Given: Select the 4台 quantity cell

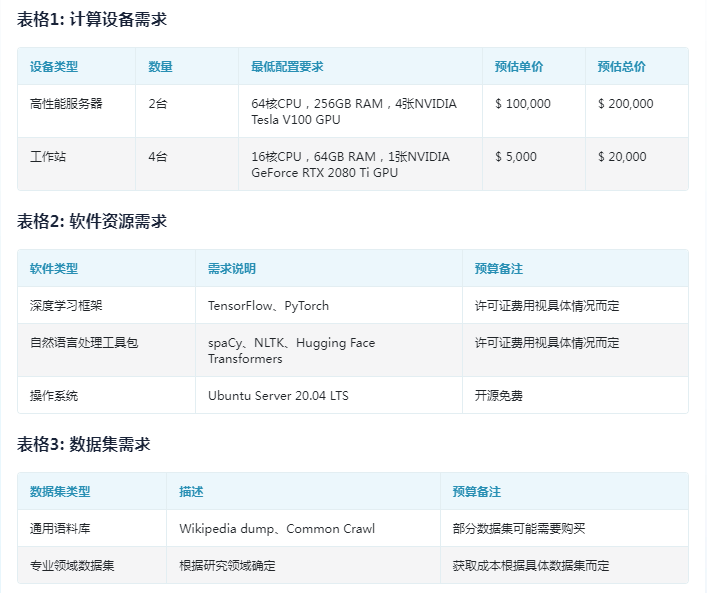Looking at the screenshot, I should (187, 164).
